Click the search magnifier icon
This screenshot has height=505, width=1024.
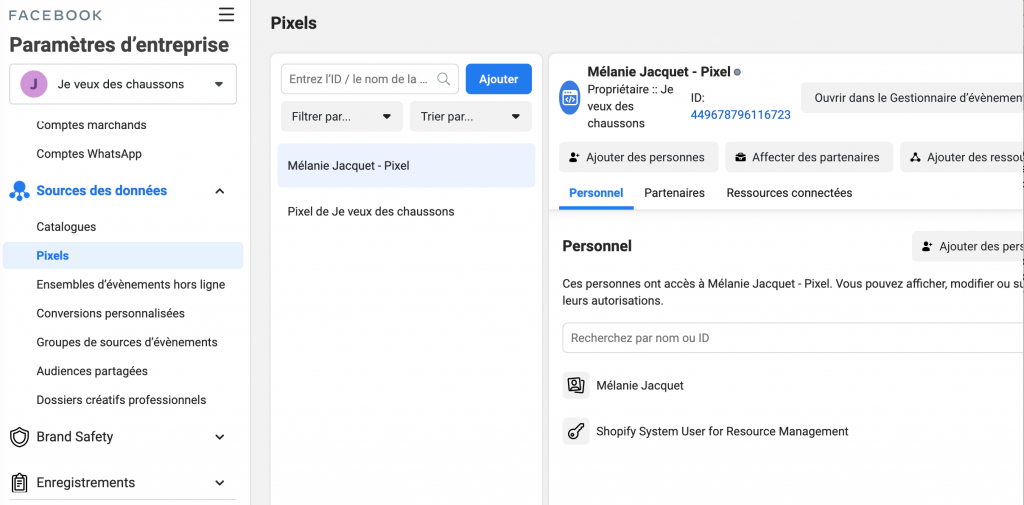click(443, 79)
